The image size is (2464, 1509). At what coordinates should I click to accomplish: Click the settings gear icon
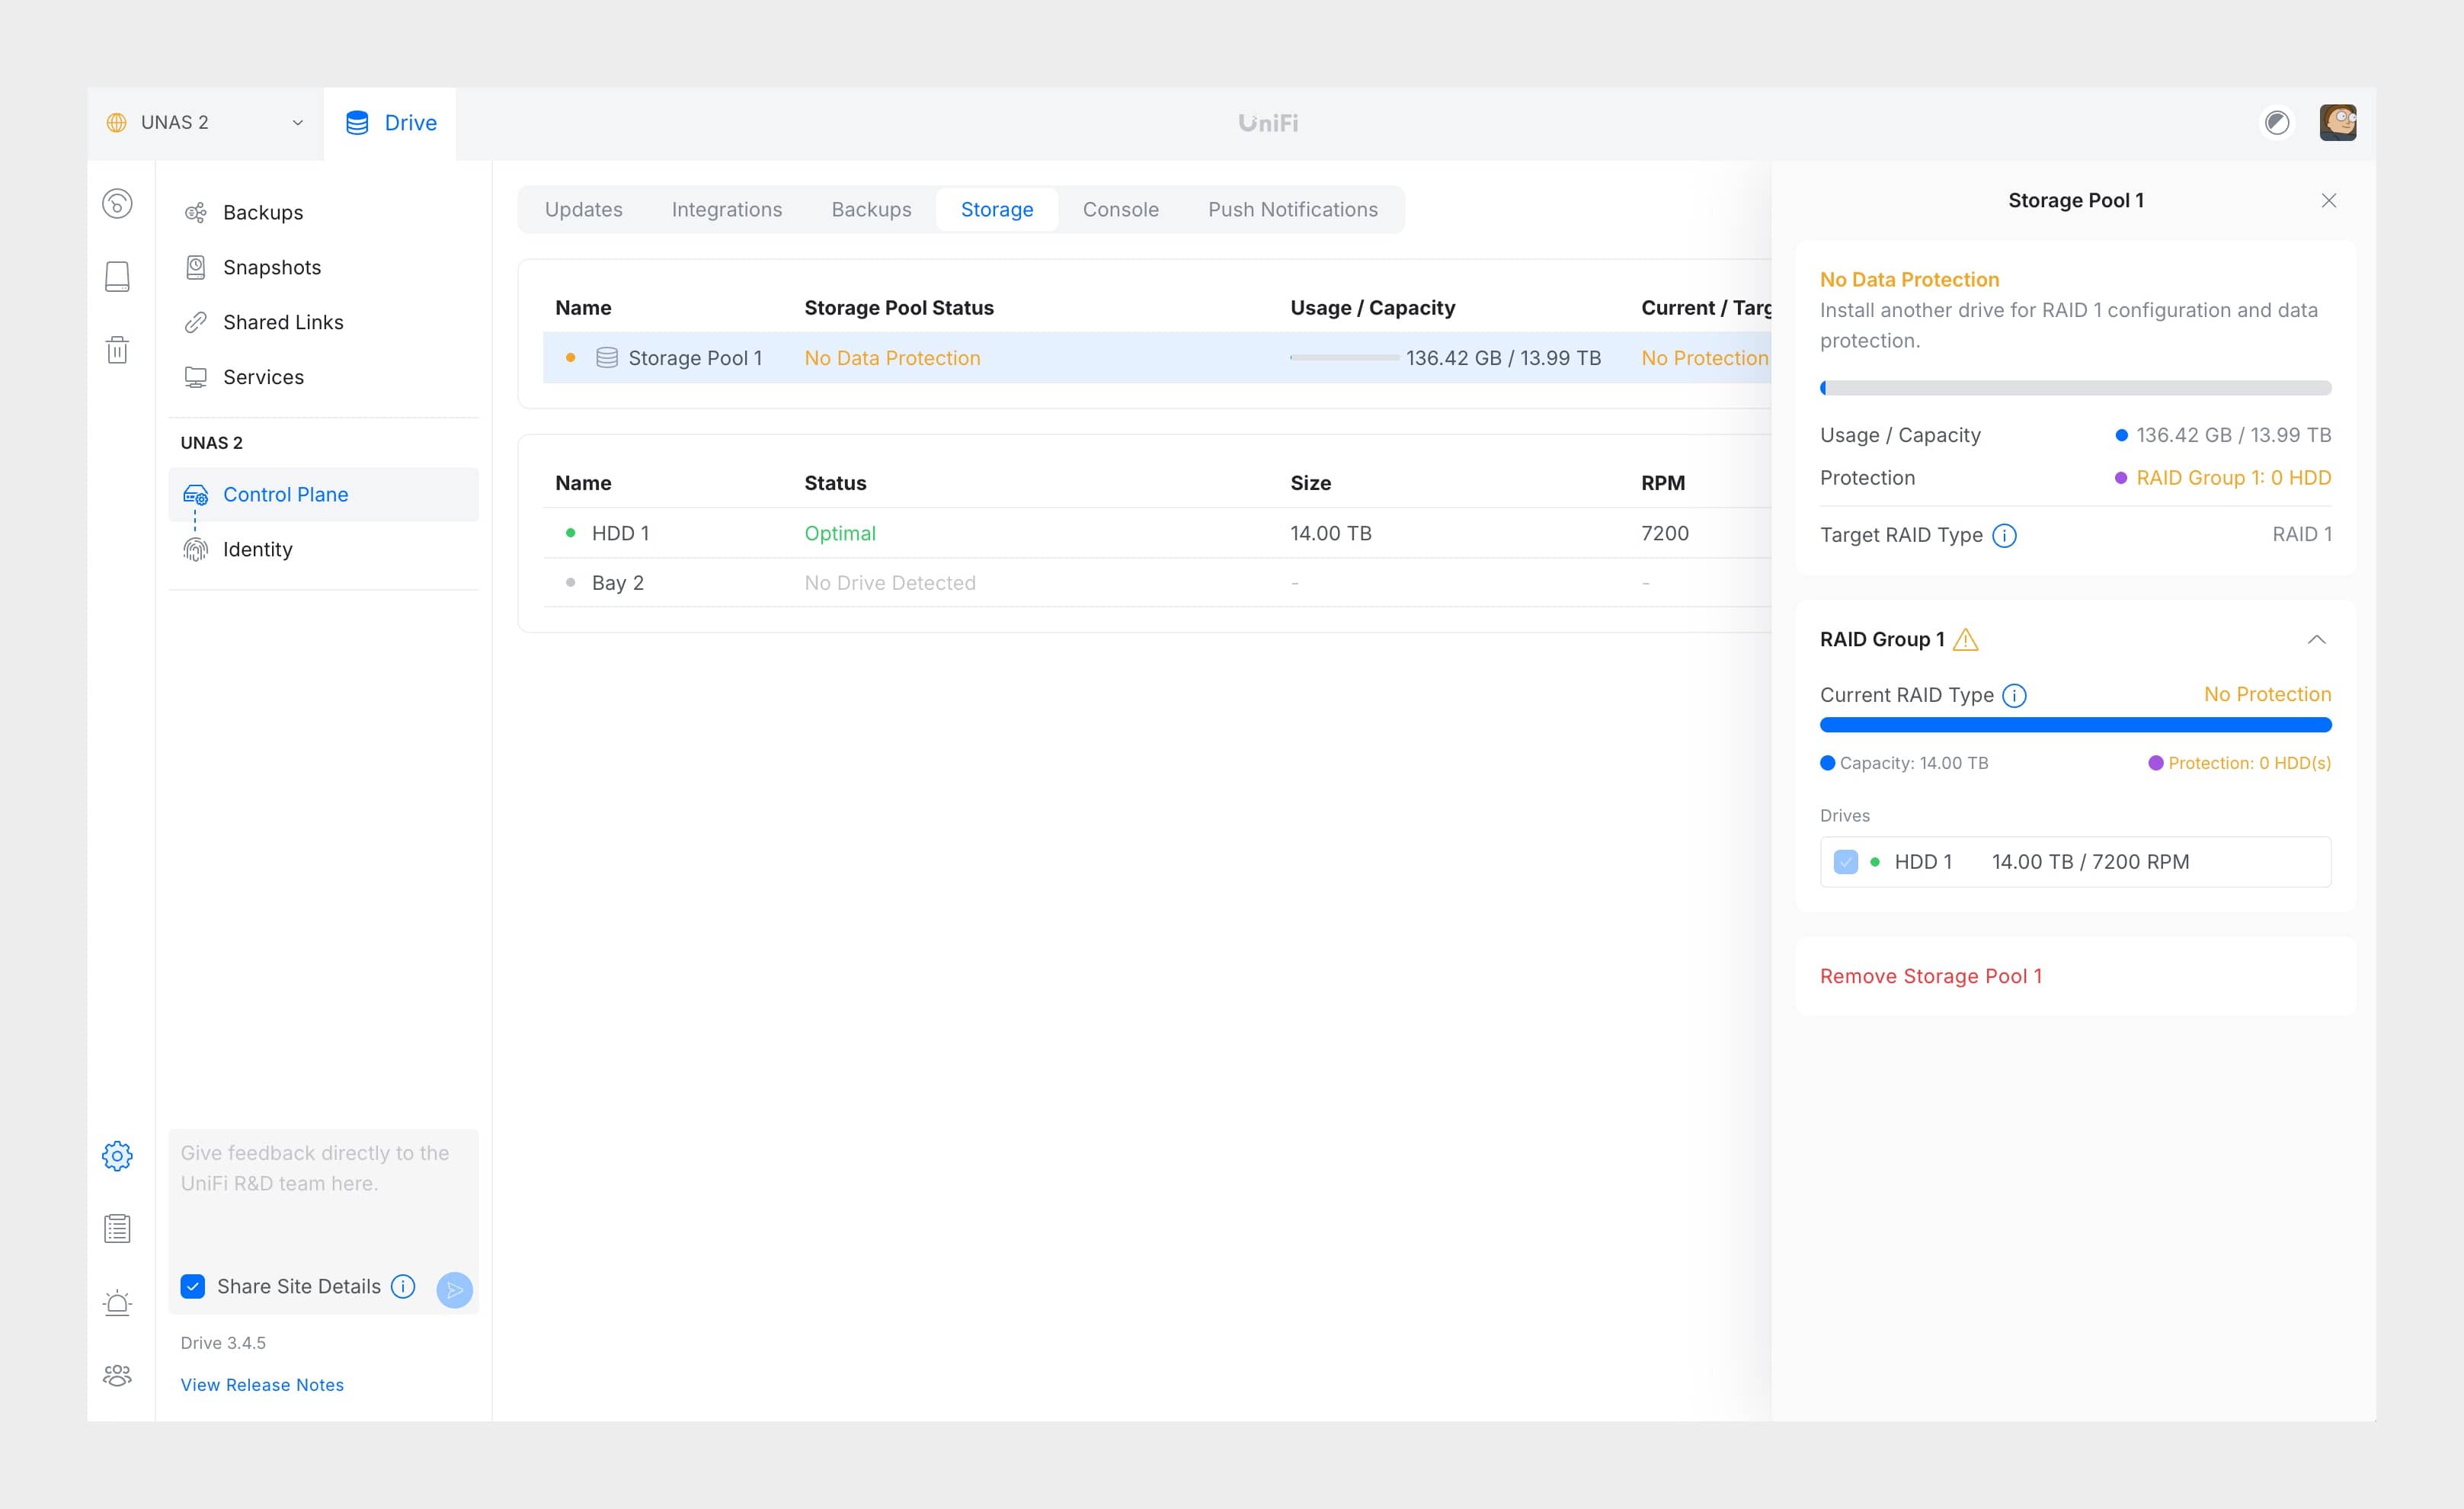point(117,1156)
